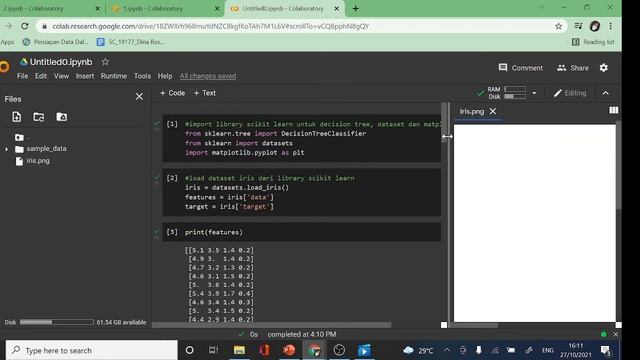Click the address bar URL
This screenshot has width=640, height=360.
point(211,26)
